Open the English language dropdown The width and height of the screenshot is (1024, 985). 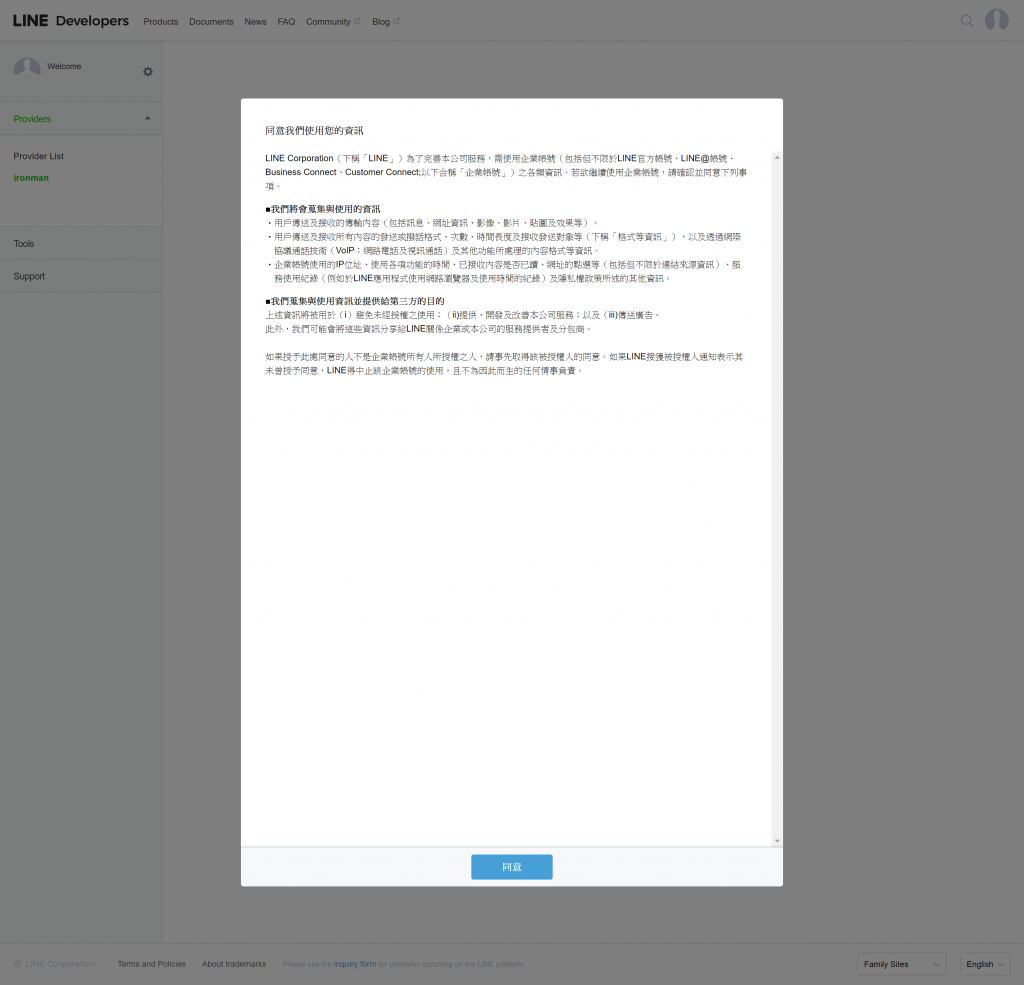coord(985,964)
